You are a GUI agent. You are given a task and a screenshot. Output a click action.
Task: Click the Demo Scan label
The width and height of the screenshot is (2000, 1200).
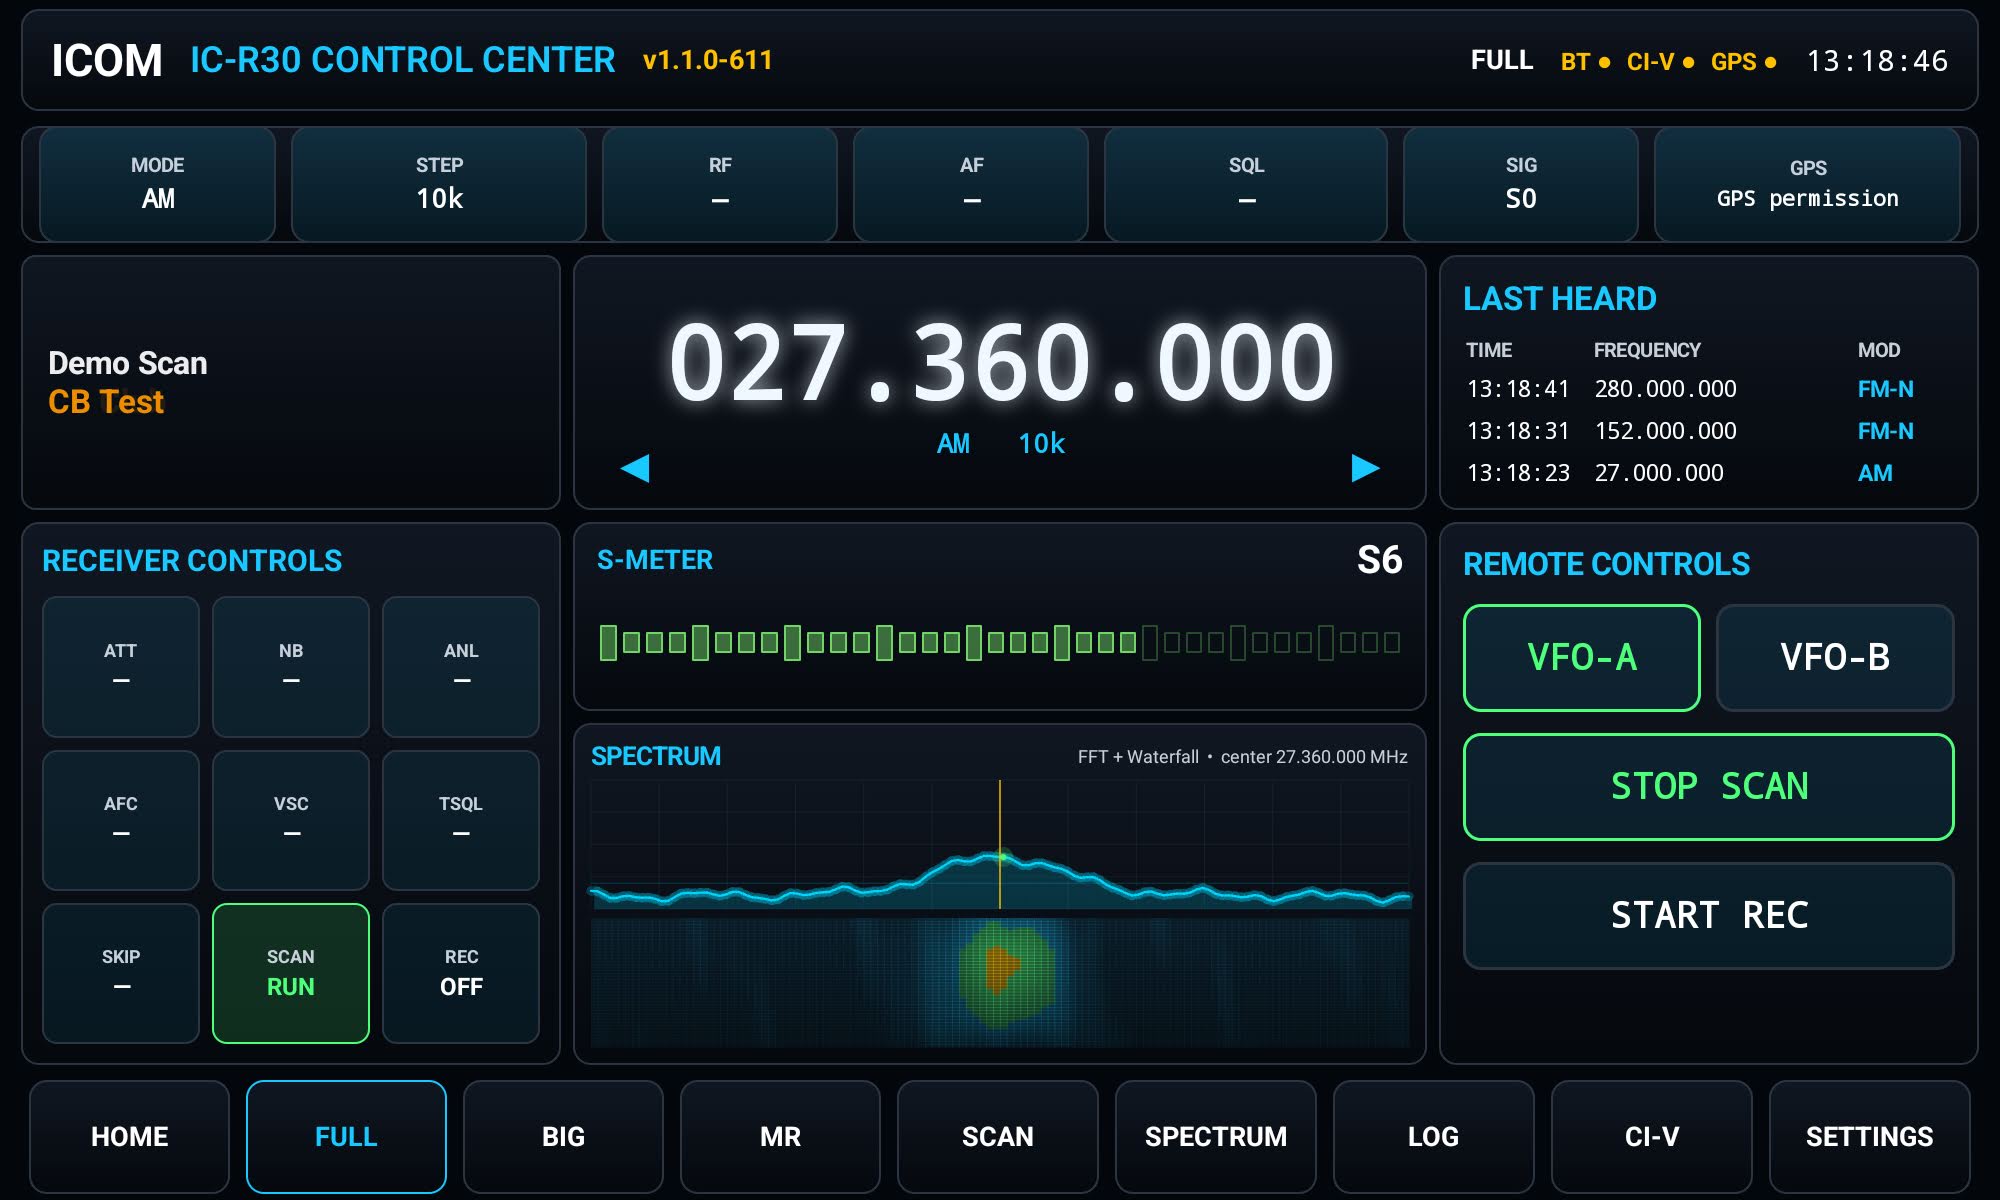point(128,363)
